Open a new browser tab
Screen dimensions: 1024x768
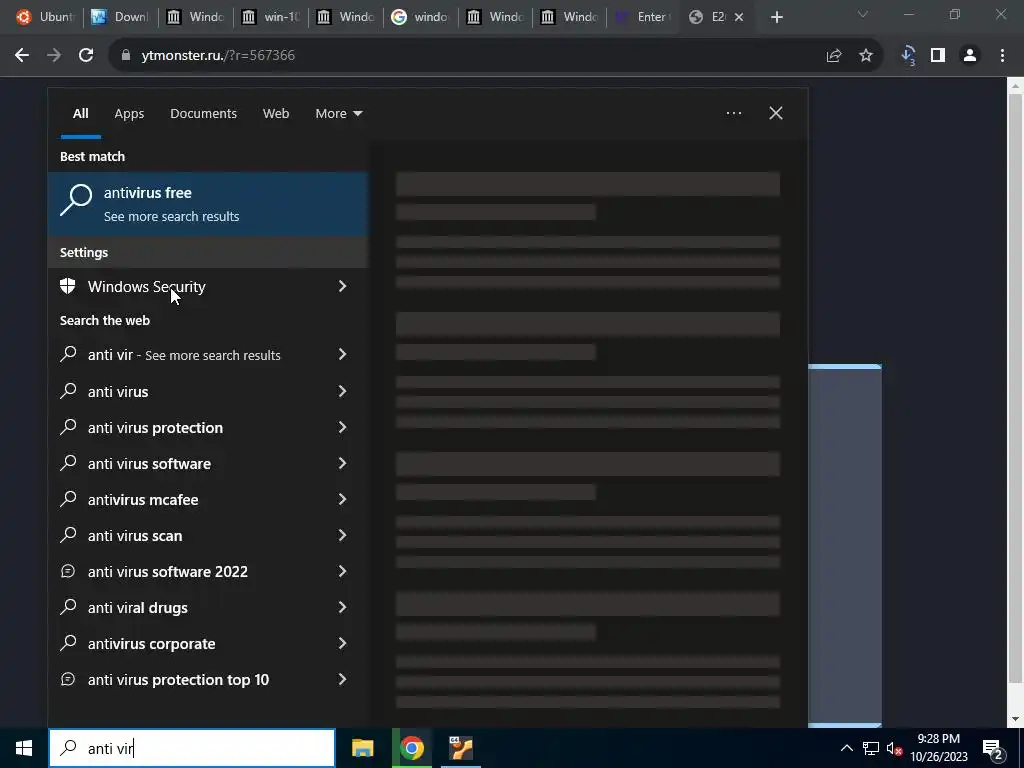tap(776, 18)
